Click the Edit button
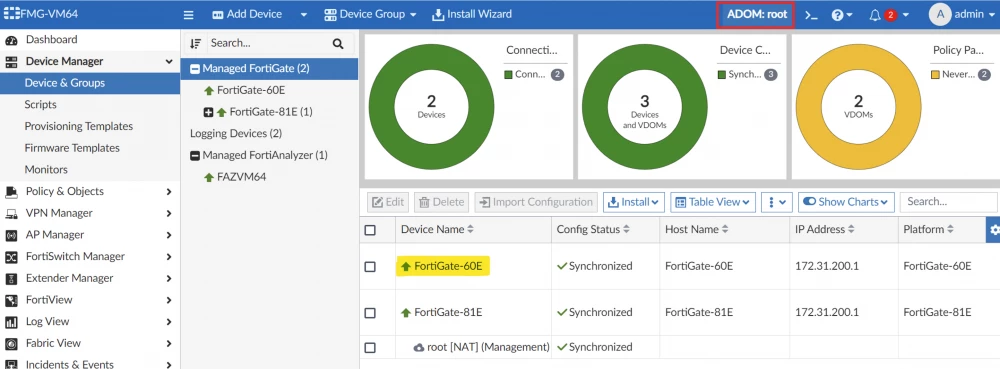 point(388,202)
